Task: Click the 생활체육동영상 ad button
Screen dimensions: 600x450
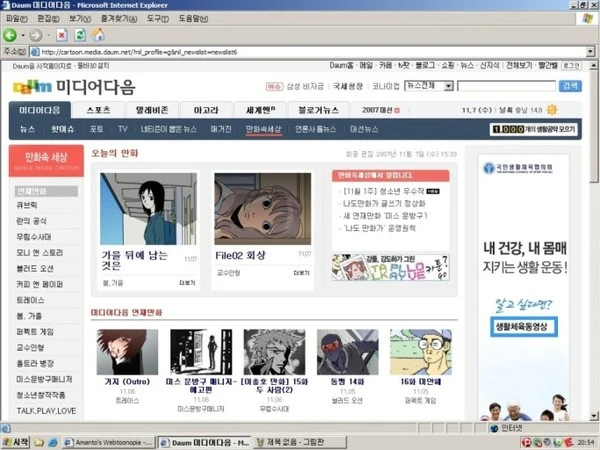Action: coord(523,327)
